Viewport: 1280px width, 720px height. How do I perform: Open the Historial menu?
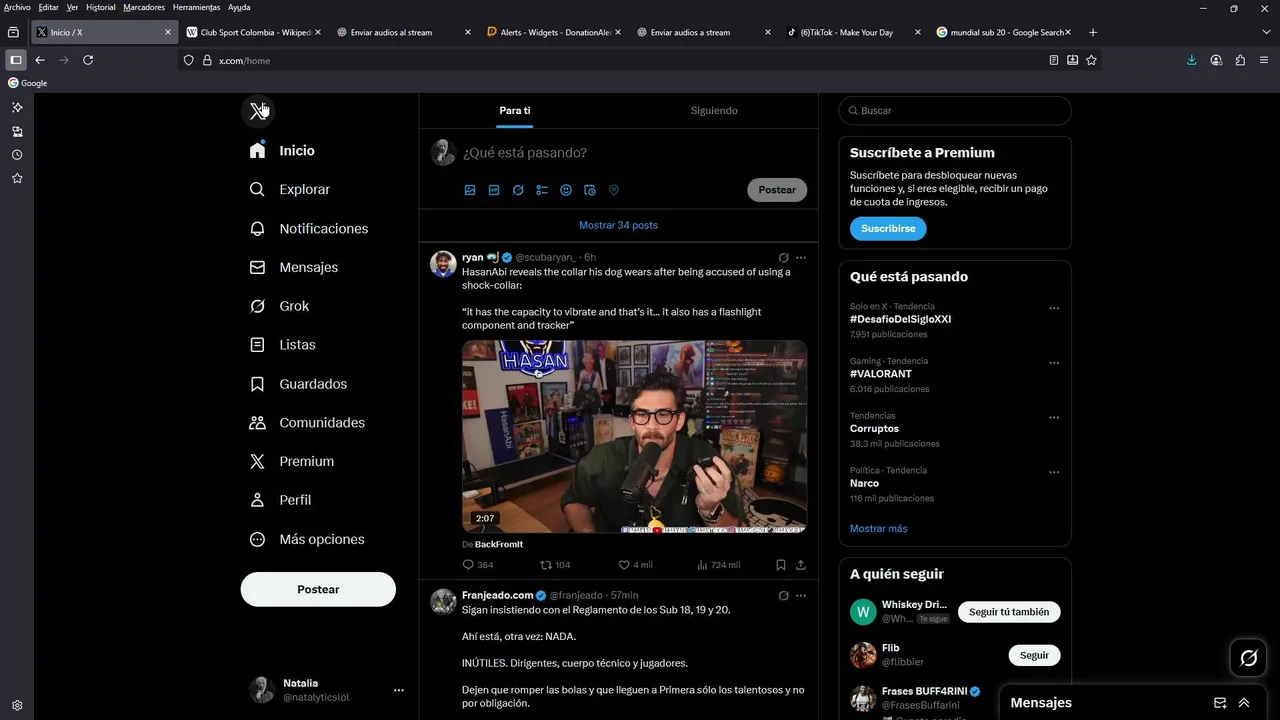click(100, 7)
